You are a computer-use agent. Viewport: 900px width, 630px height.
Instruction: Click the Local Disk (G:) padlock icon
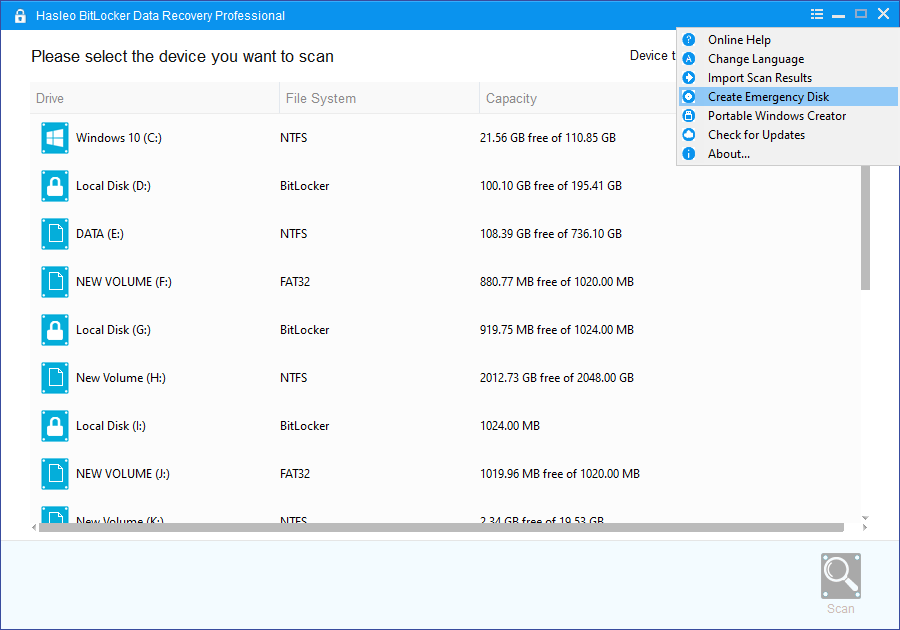click(55, 330)
